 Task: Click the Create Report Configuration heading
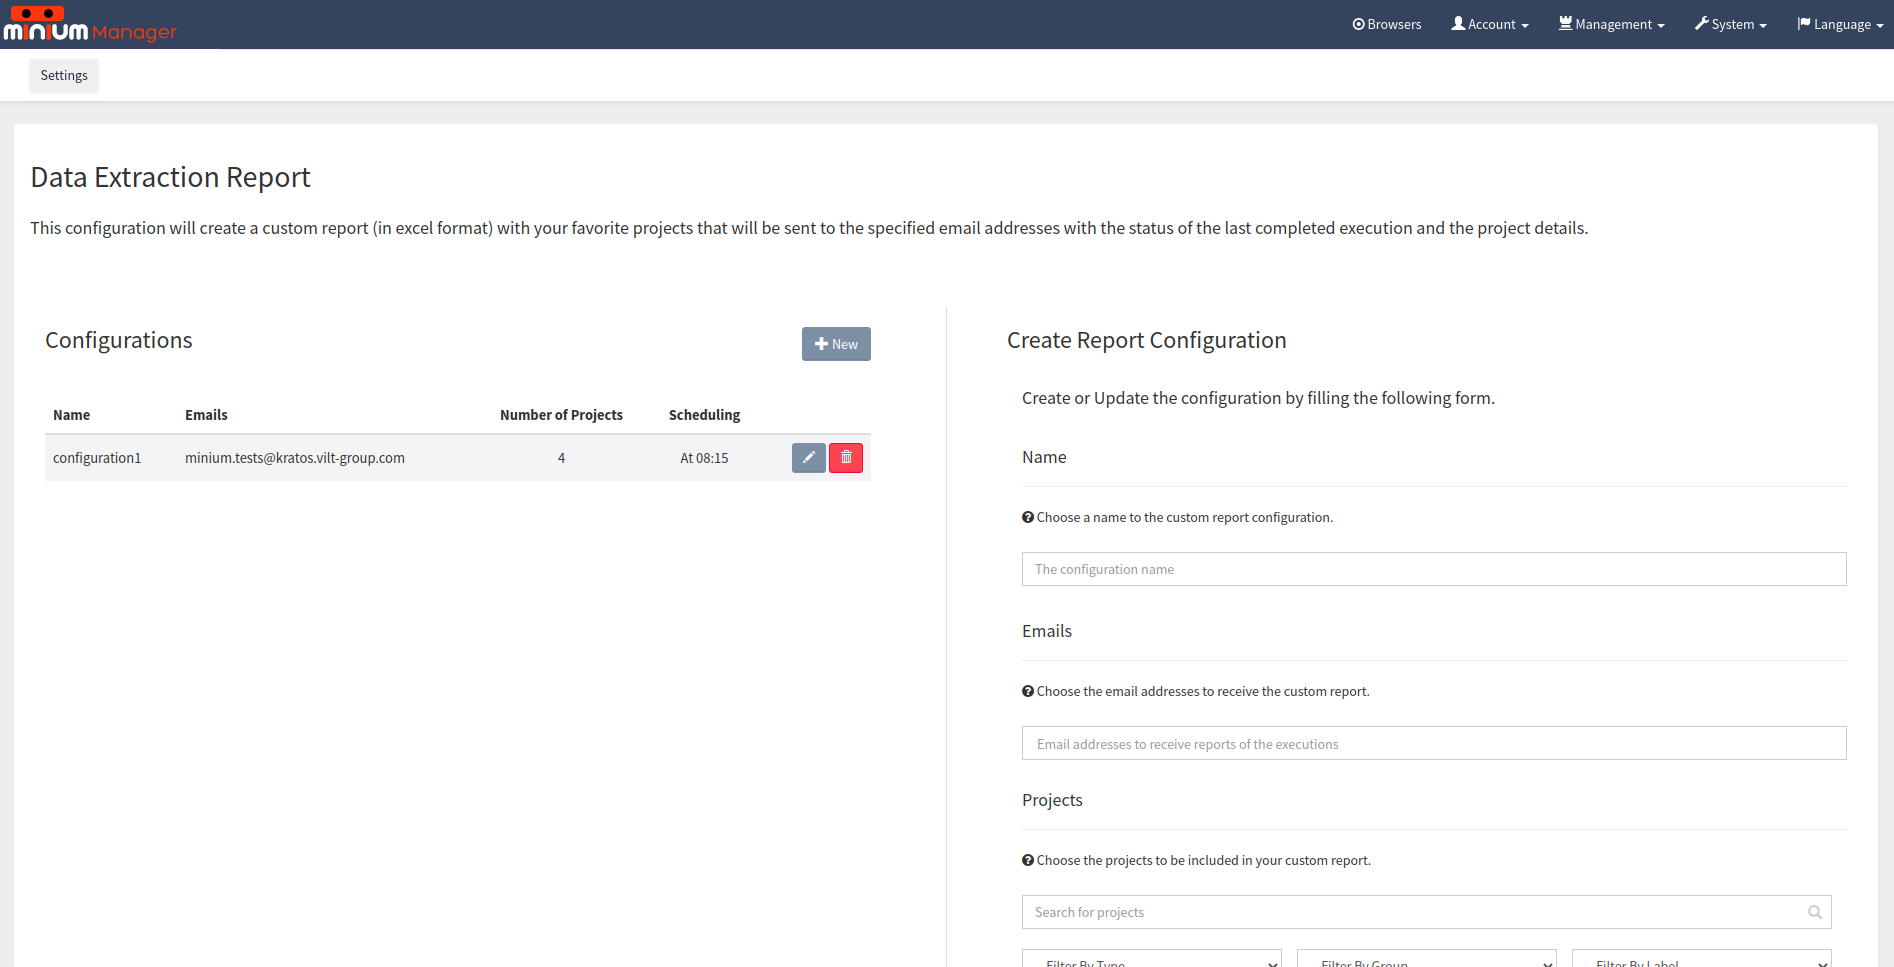coord(1146,340)
